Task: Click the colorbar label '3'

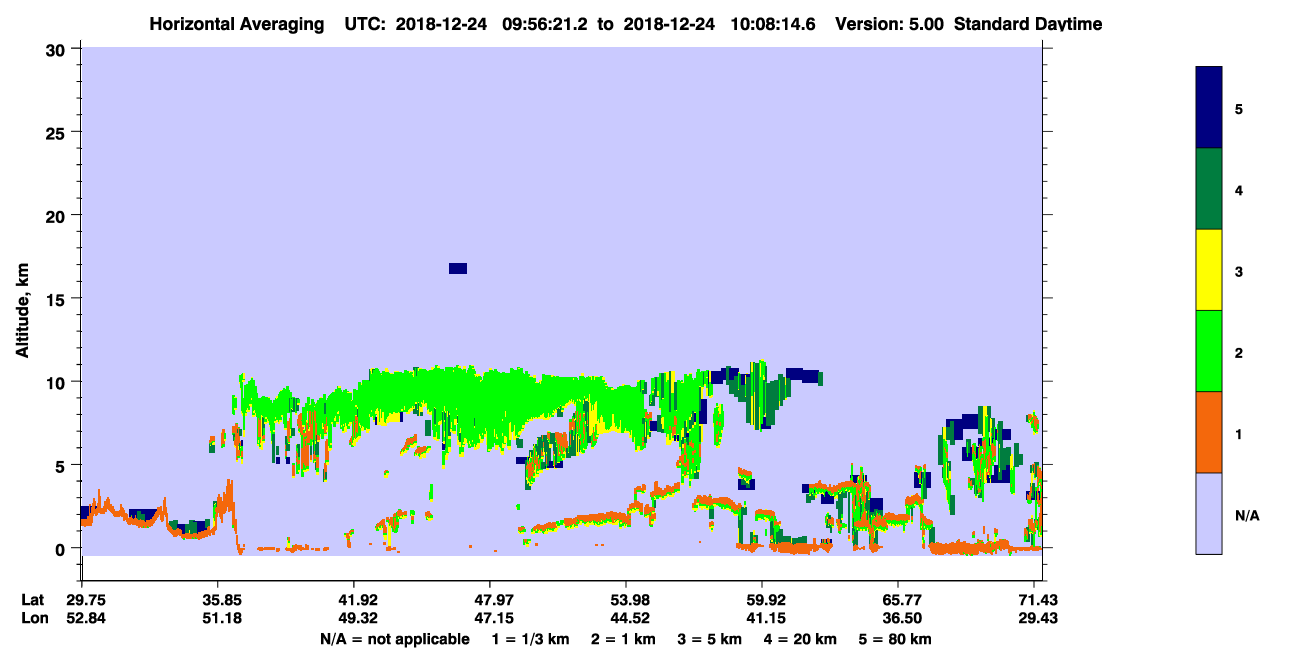Action: coord(1239,271)
